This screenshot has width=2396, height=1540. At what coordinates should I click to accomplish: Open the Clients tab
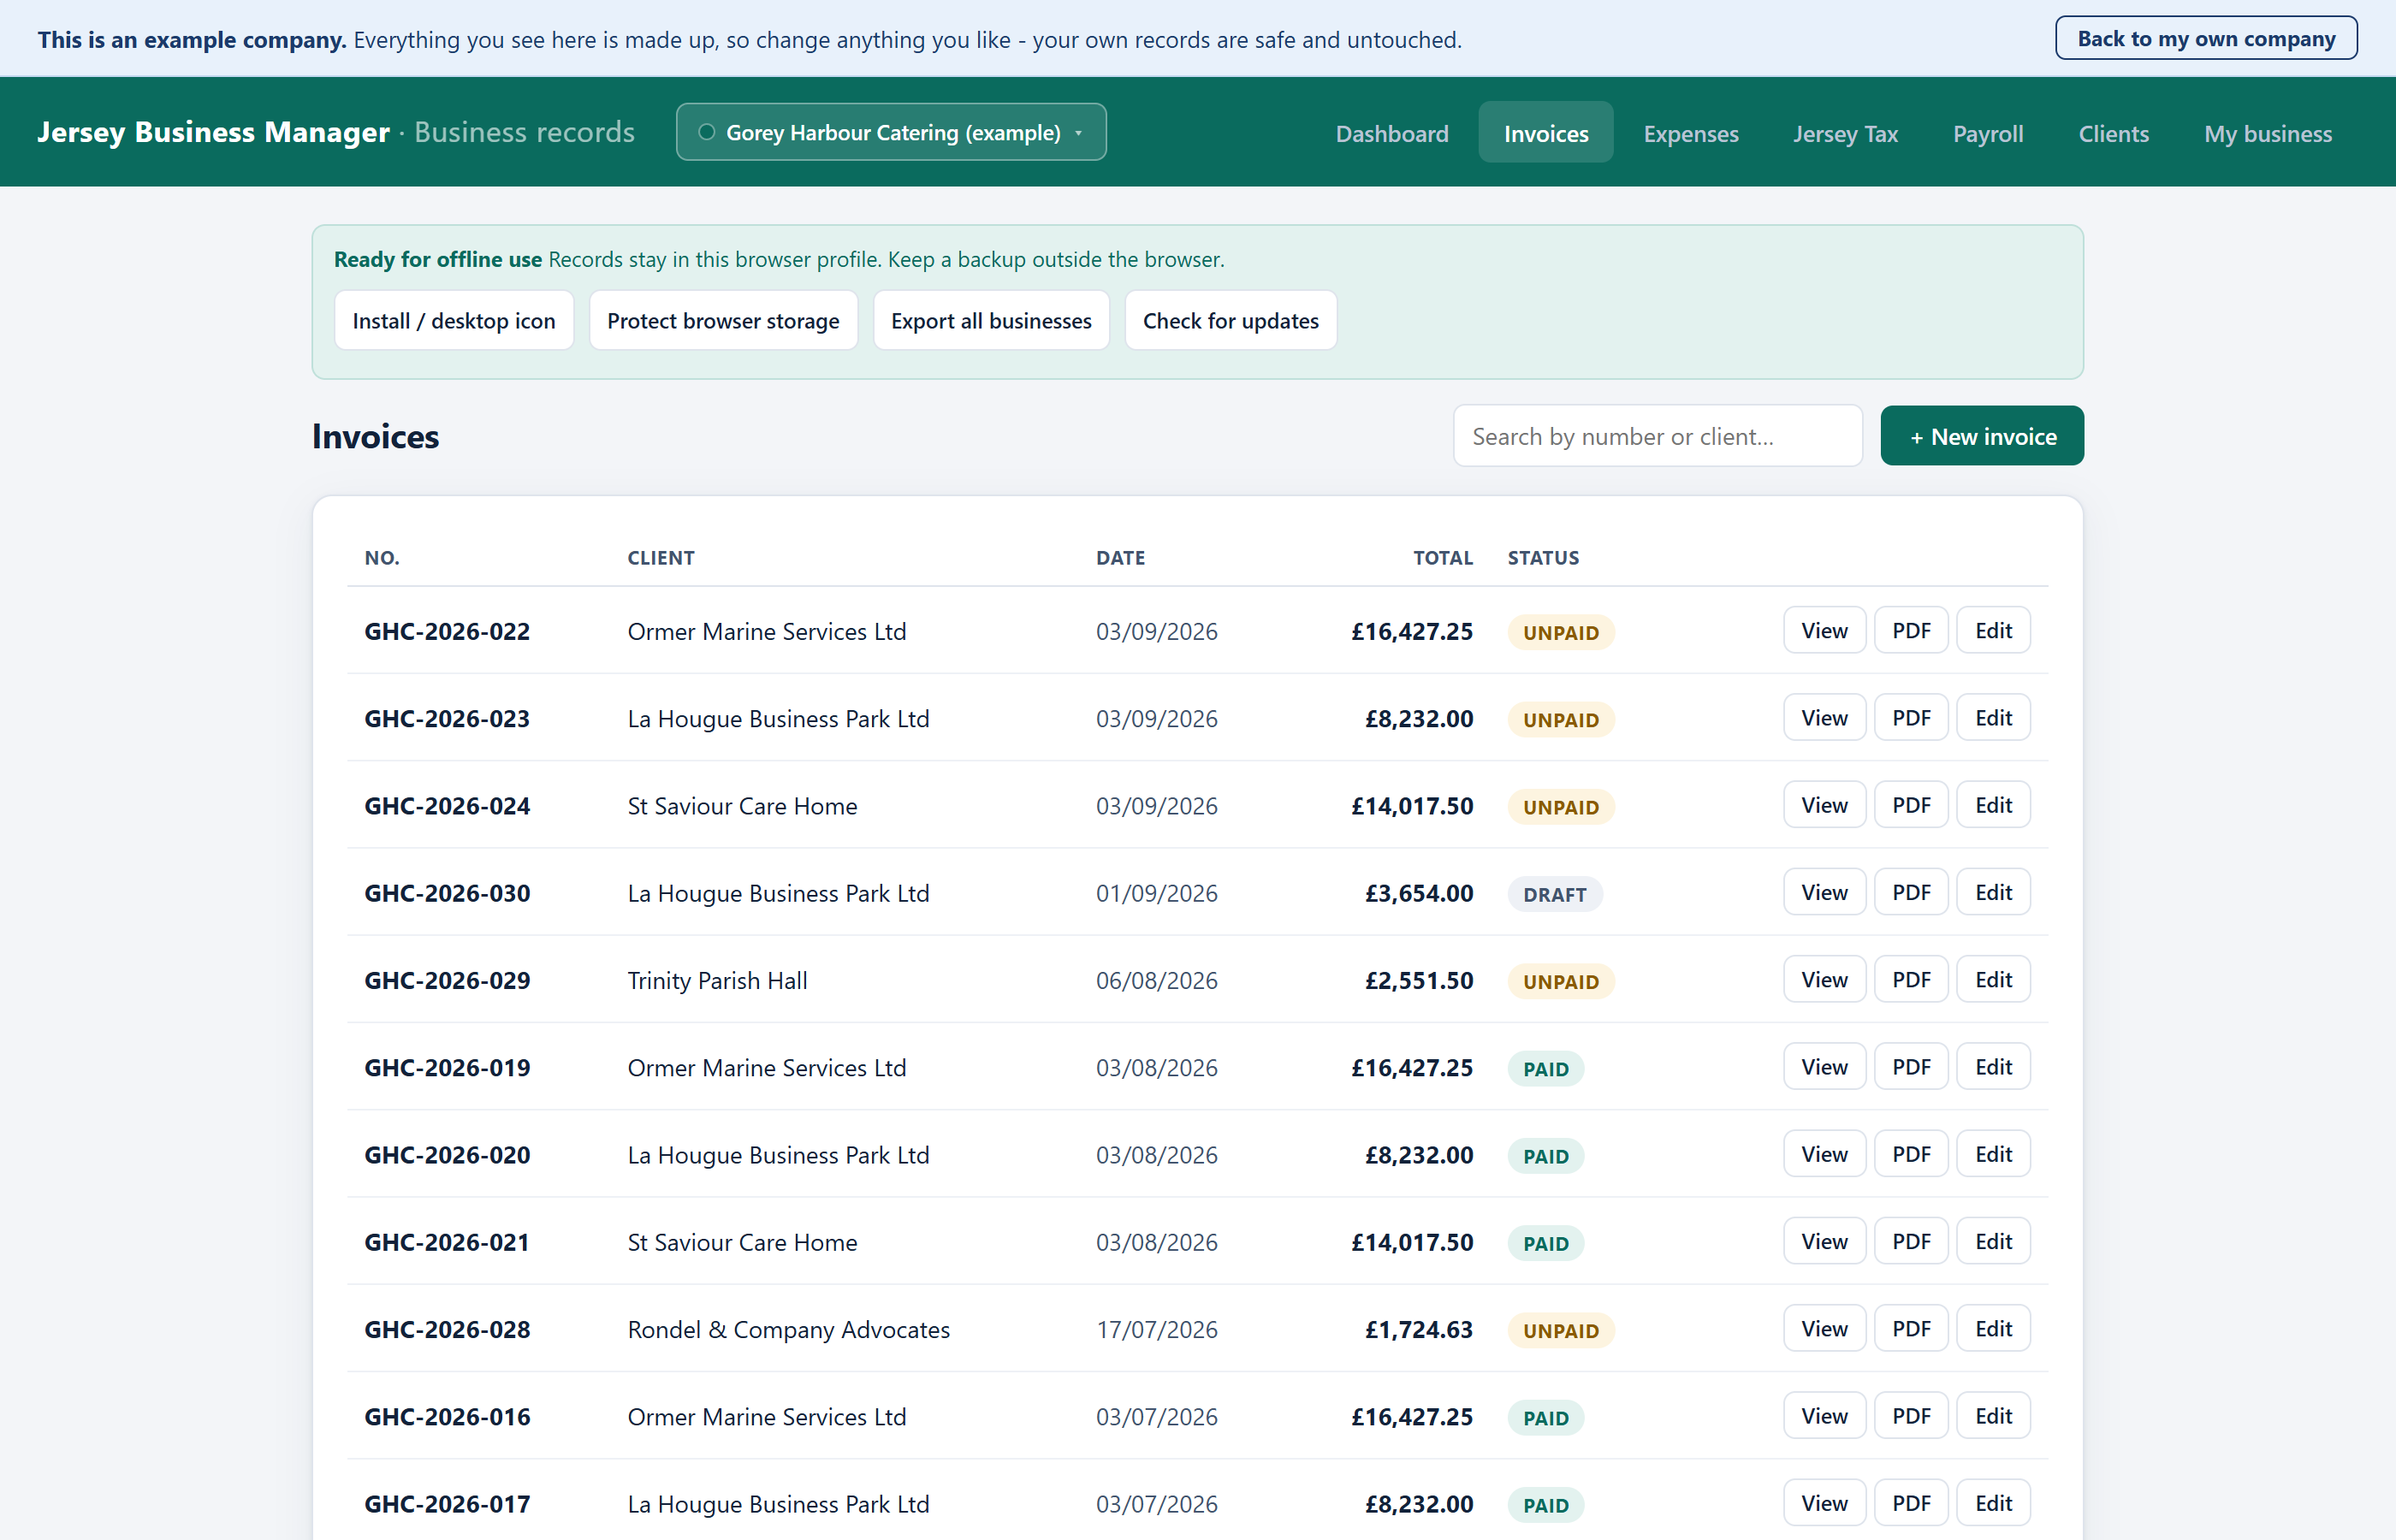coord(2112,133)
